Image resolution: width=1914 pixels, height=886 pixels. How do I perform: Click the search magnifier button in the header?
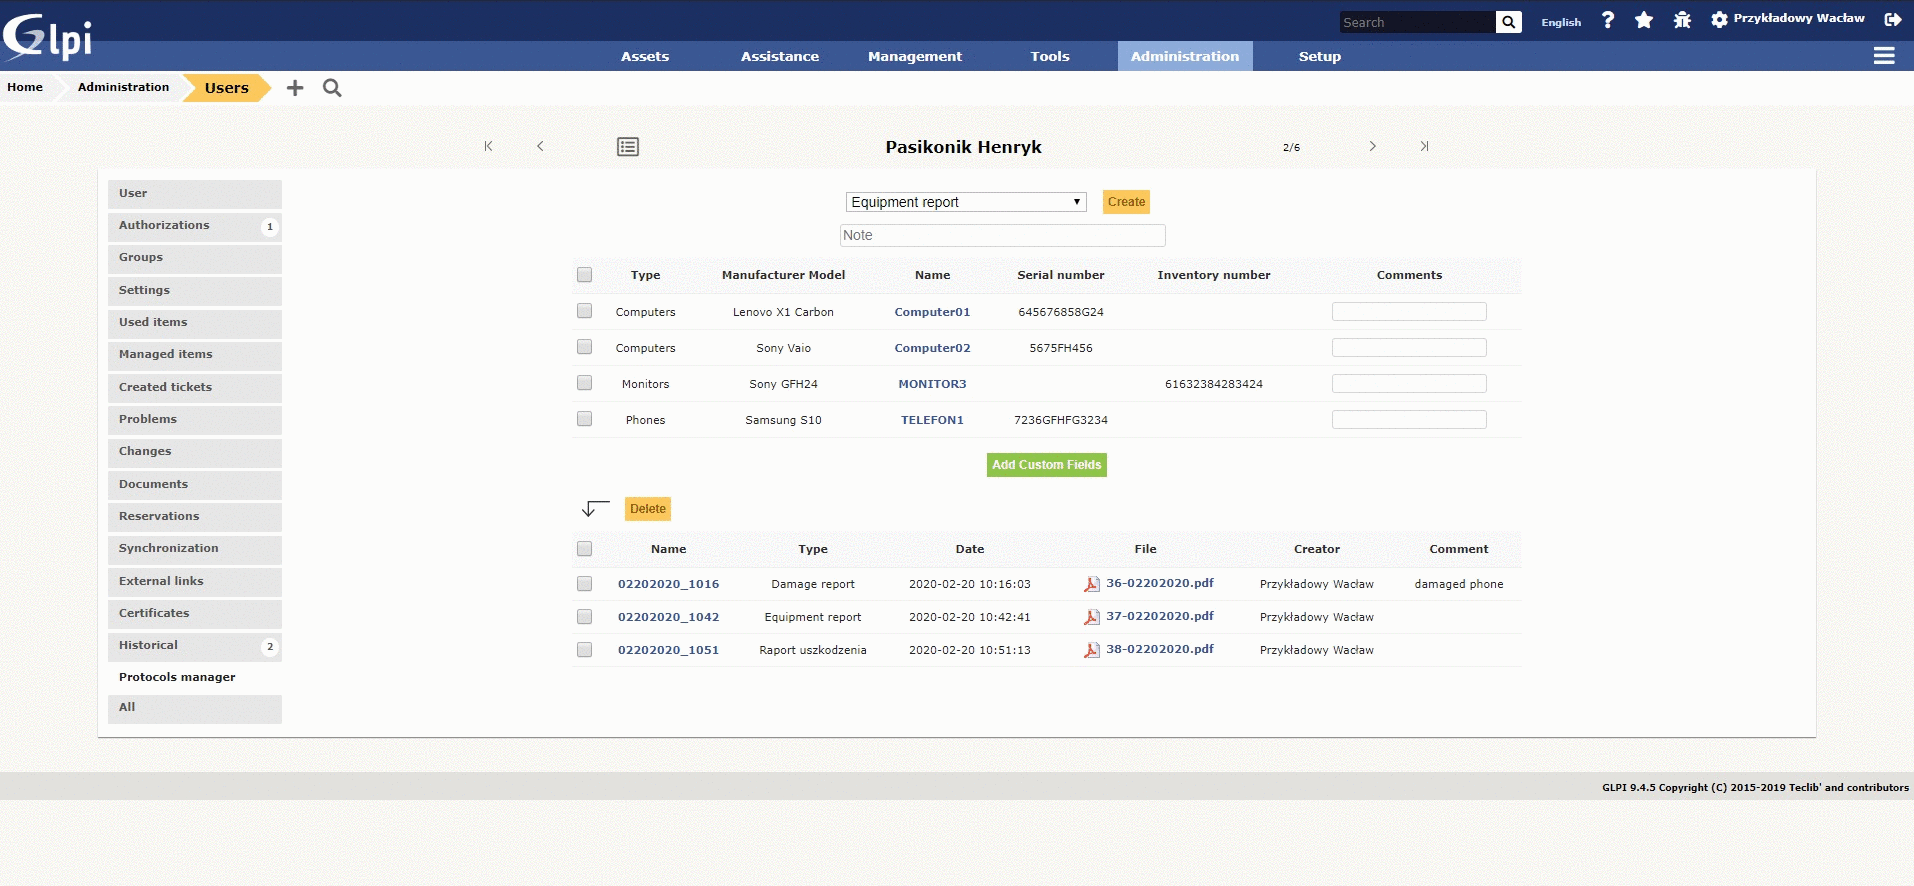[1508, 22]
